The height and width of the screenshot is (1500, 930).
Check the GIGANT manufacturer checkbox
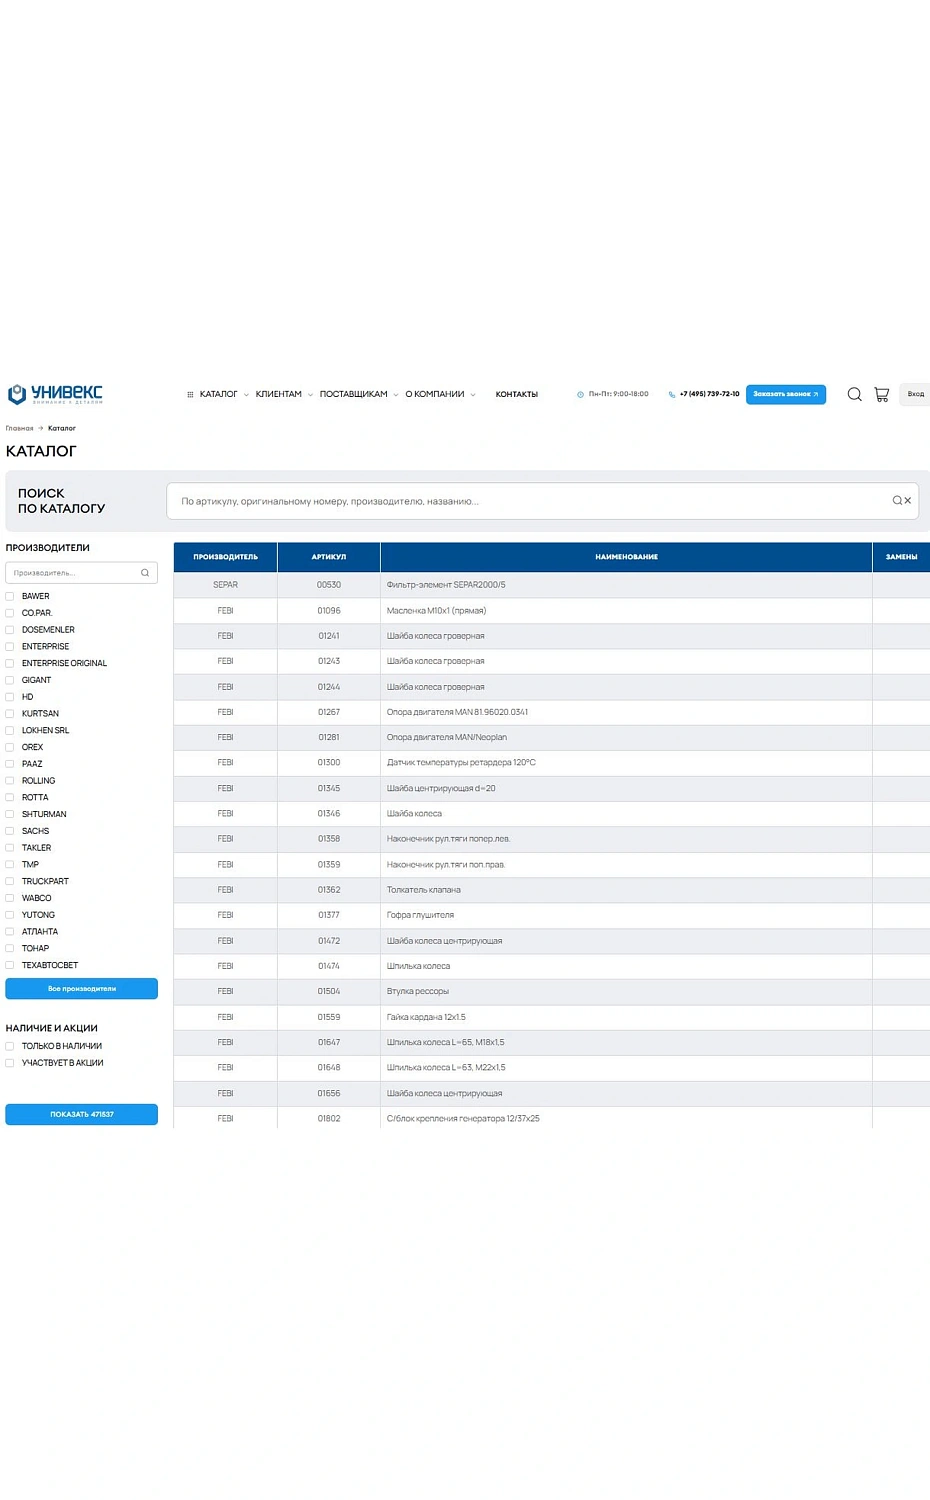10,680
